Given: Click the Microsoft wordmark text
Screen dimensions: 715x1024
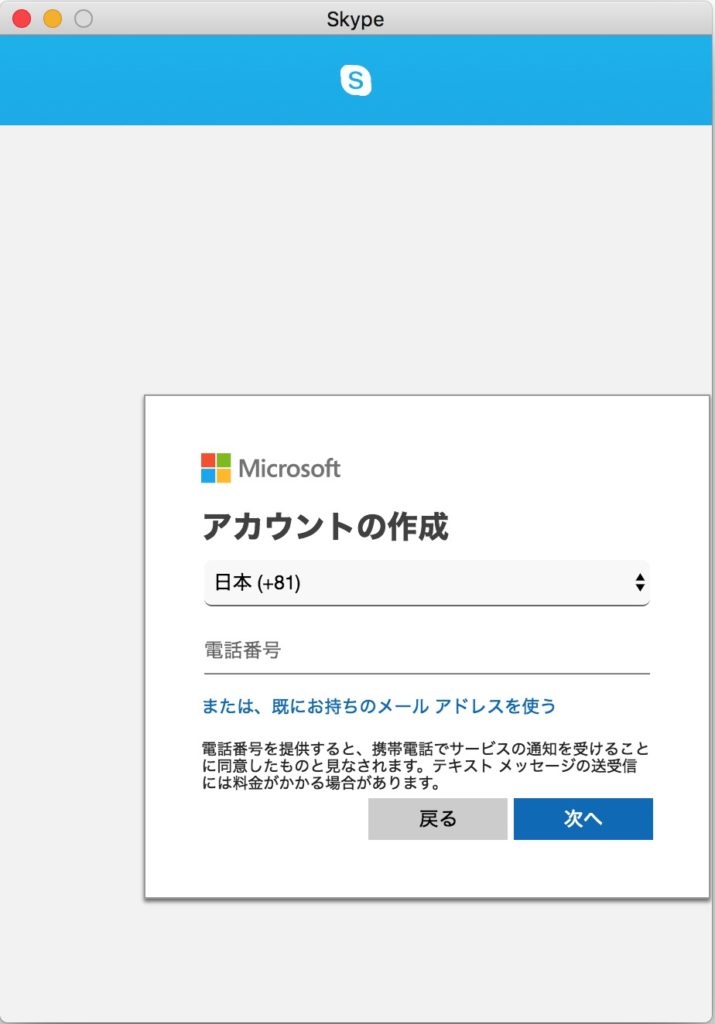Looking at the screenshot, I should click(289, 468).
